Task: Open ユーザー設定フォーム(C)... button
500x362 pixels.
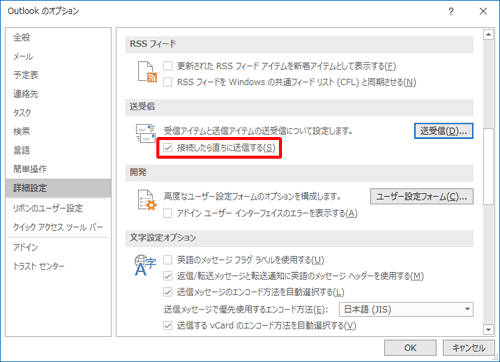Action: point(422,197)
